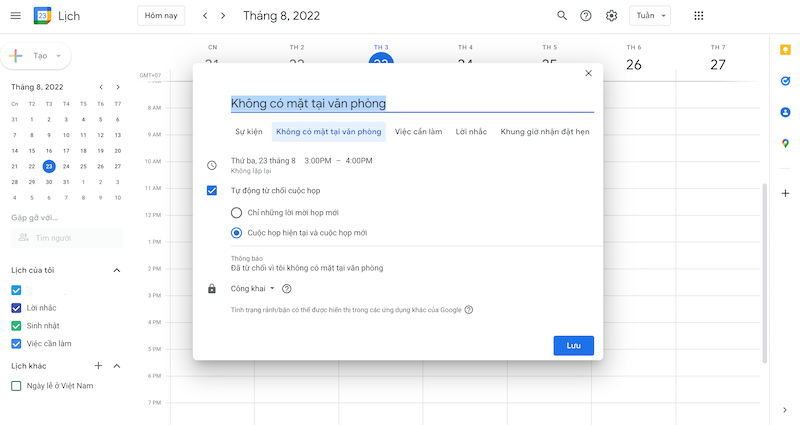
Task: Click the Hôm nay button
Action: coord(160,16)
